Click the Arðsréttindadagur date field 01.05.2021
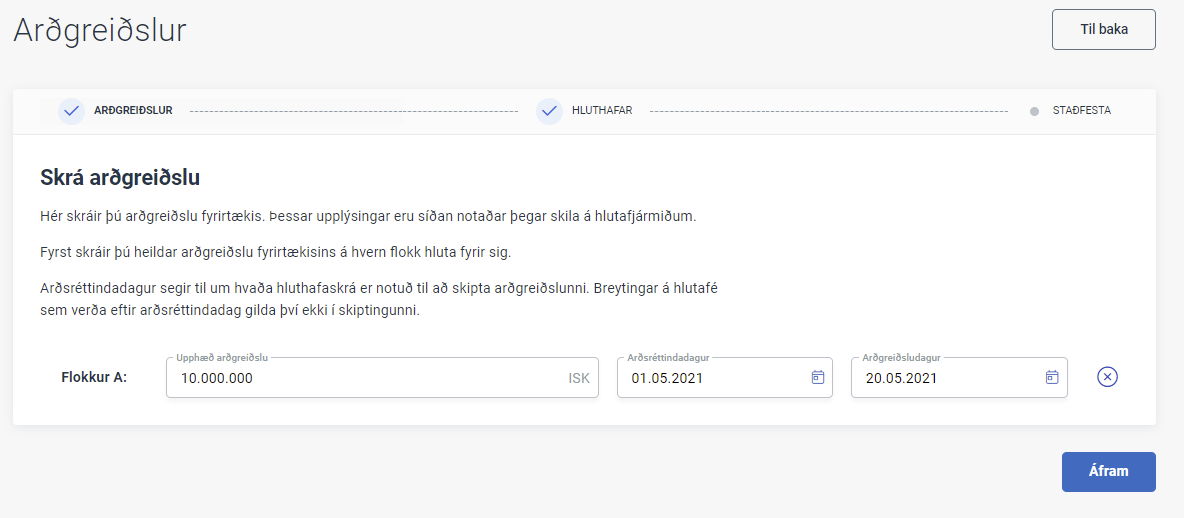The width and height of the screenshot is (1184, 518). 710,378
